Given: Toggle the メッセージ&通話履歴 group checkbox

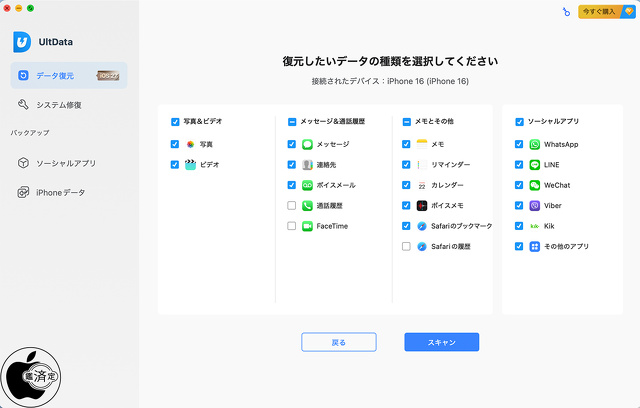Looking at the screenshot, I should [292, 122].
